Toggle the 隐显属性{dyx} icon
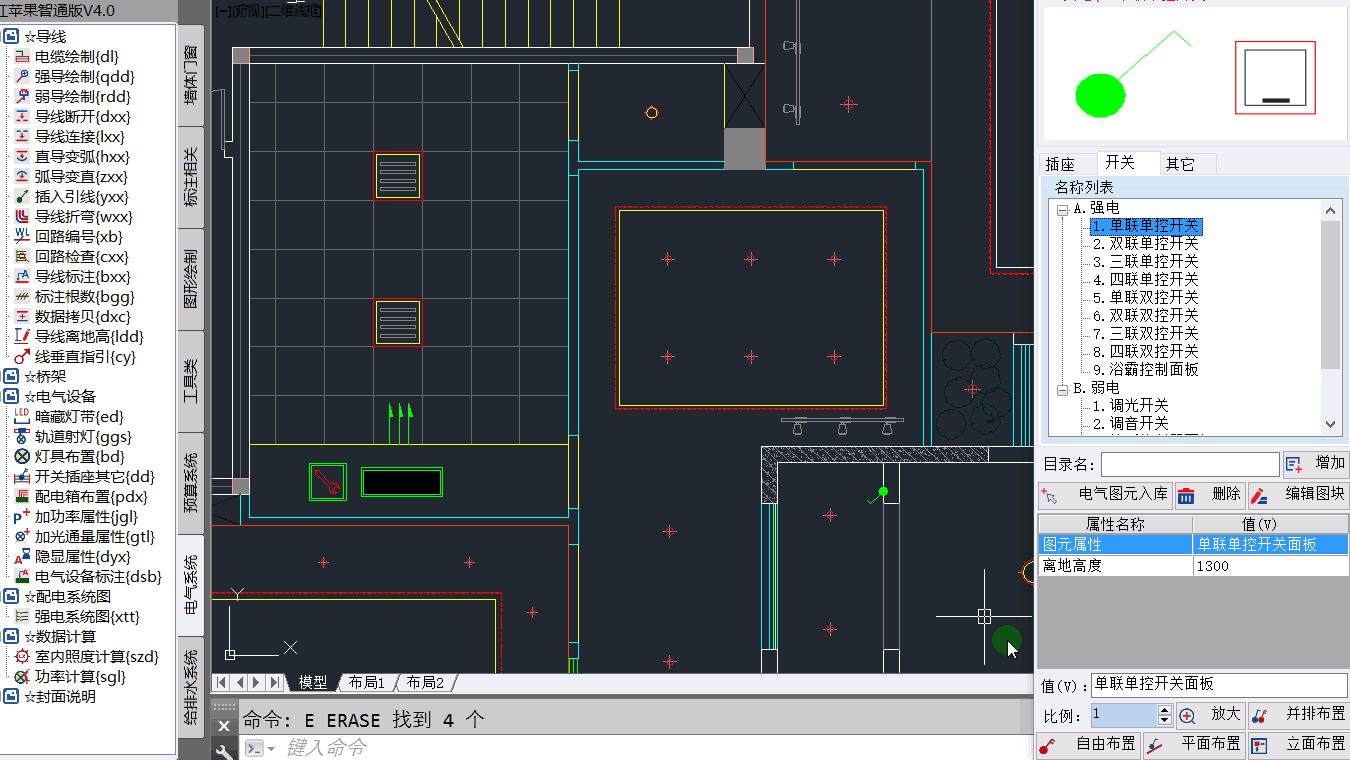Screen dimensions: 1350x760 (x=22, y=557)
